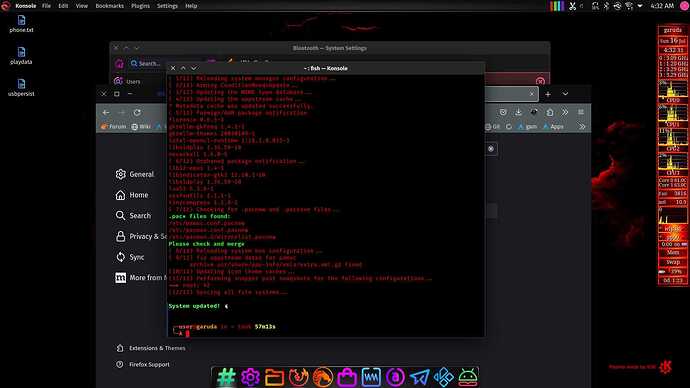Open the Firefox hamburger menu
Viewport: 690px width, 388px height.
(x=581, y=113)
